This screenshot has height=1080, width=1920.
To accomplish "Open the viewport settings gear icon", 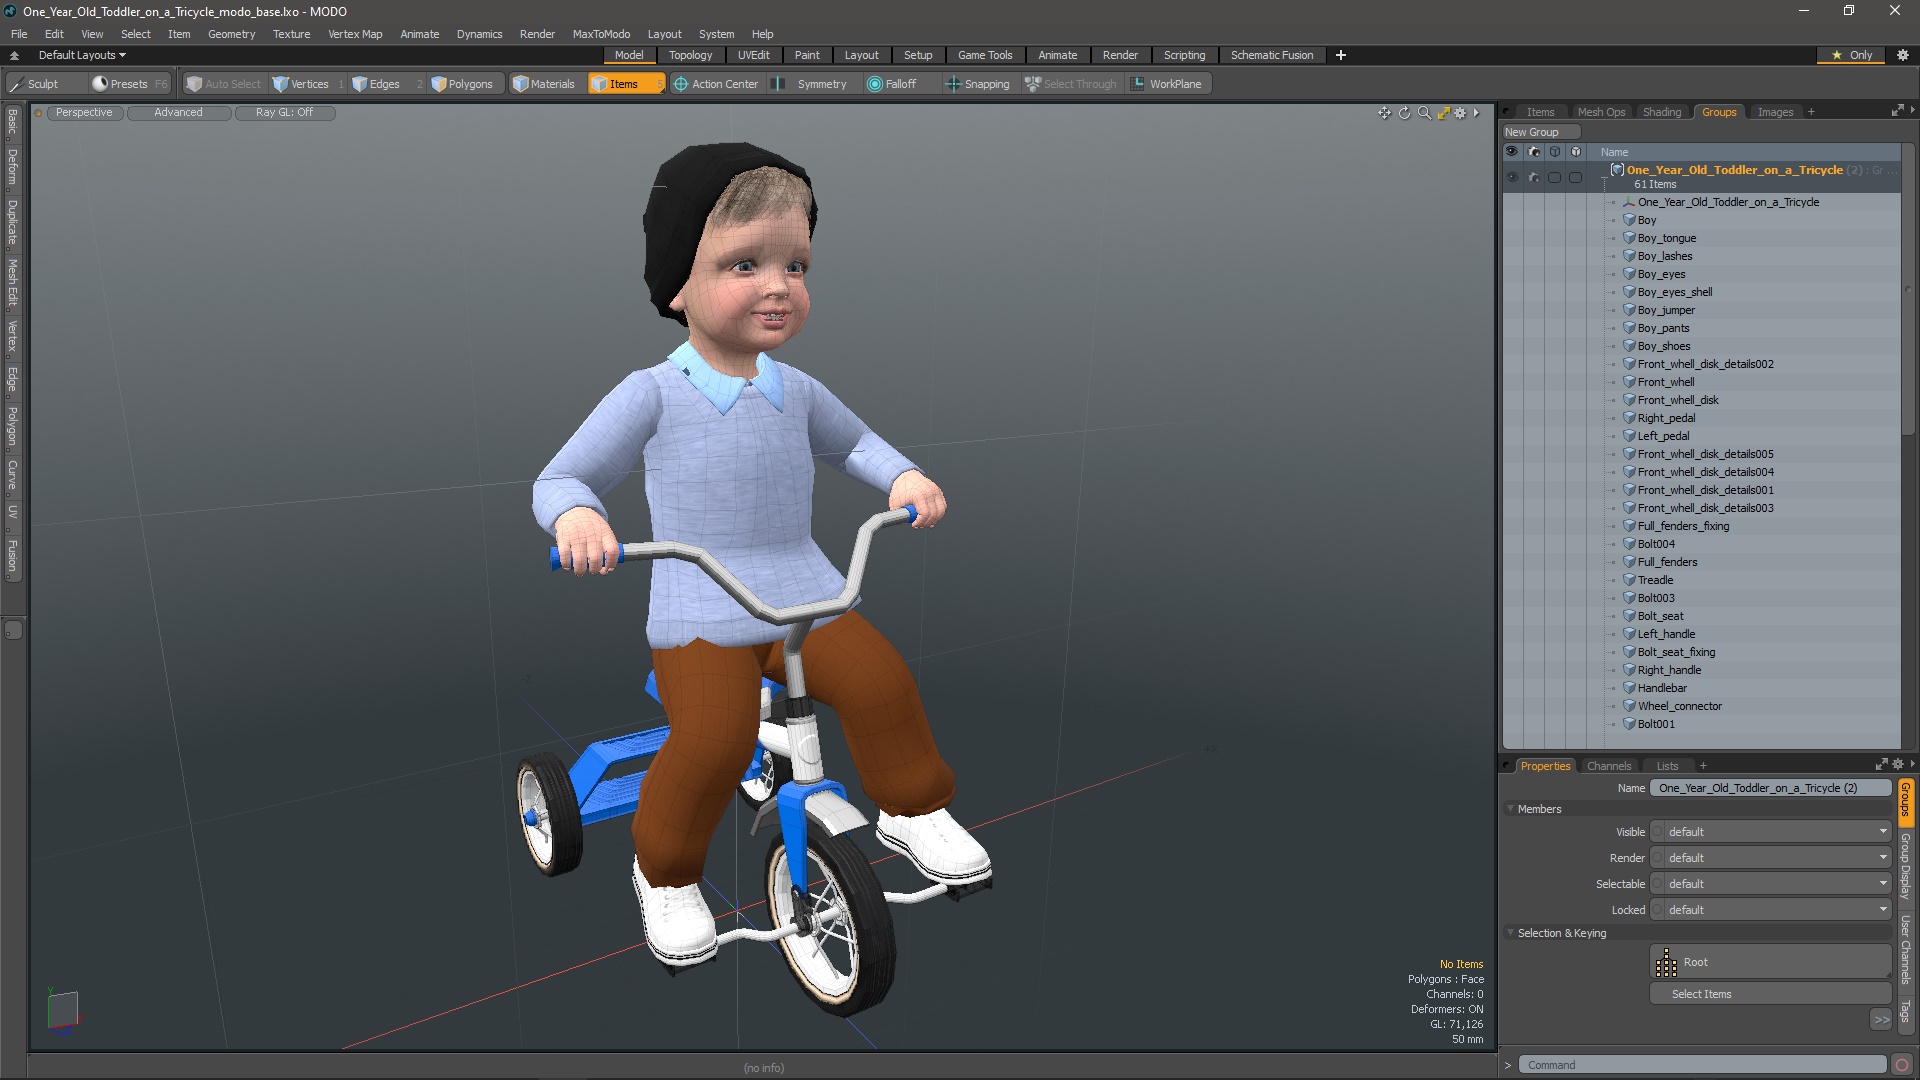I will coord(1461,113).
